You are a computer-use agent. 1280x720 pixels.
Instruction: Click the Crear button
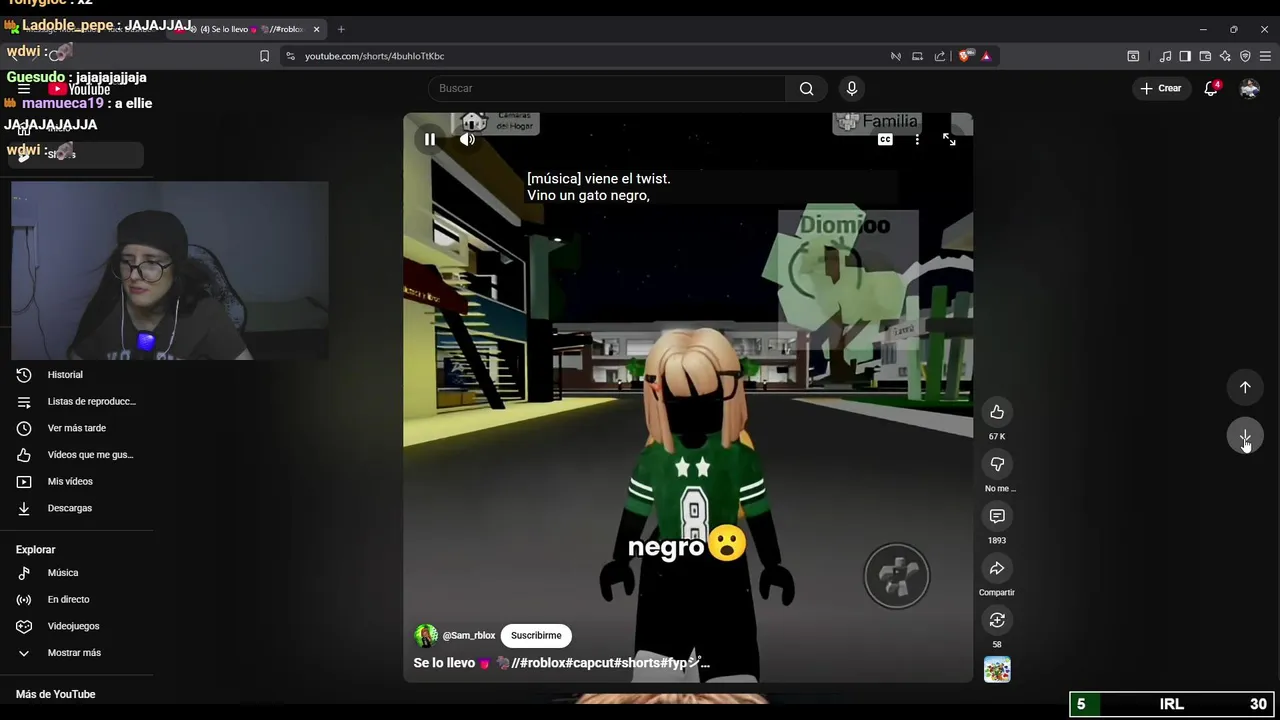1161,88
